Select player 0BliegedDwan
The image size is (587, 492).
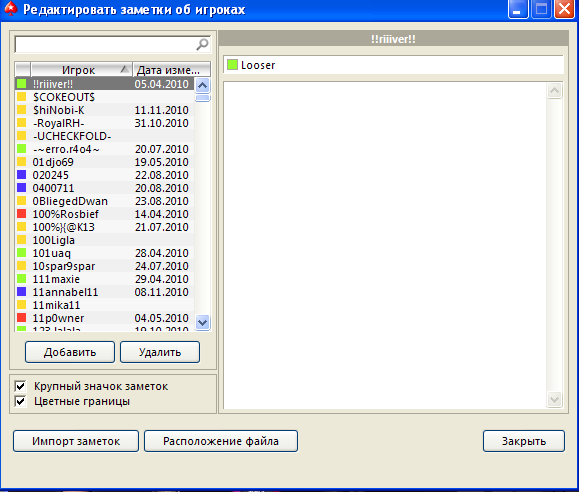click(104, 201)
